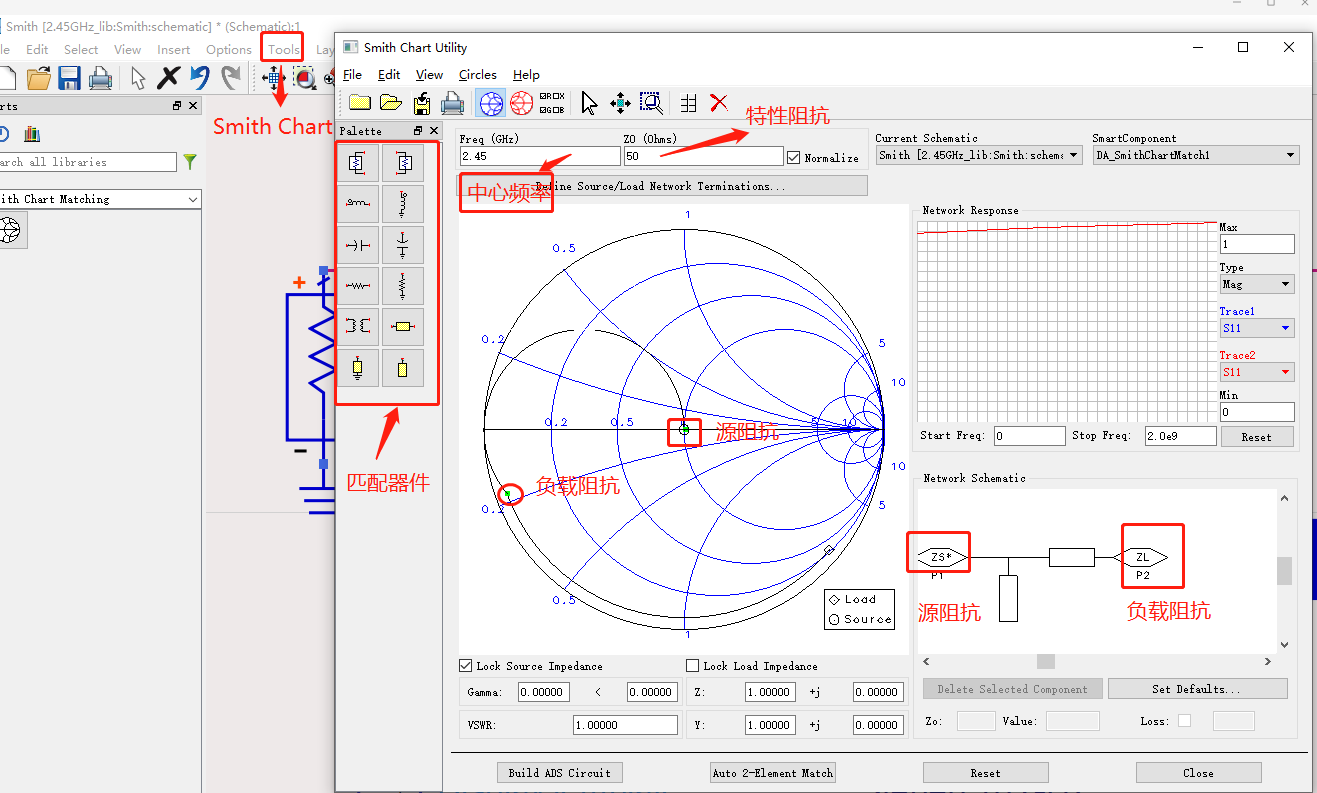
Task: Select the shunt capacitor in the Palette
Action: tap(403, 244)
